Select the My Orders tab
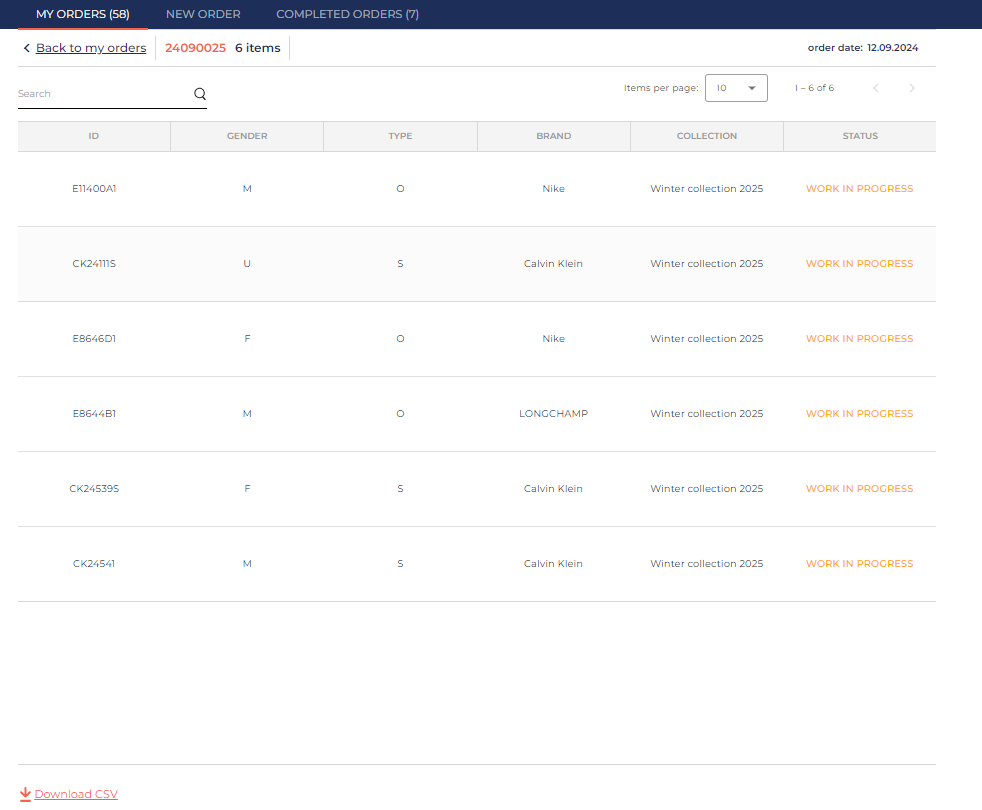This screenshot has height=810, width=982. pos(82,14)
